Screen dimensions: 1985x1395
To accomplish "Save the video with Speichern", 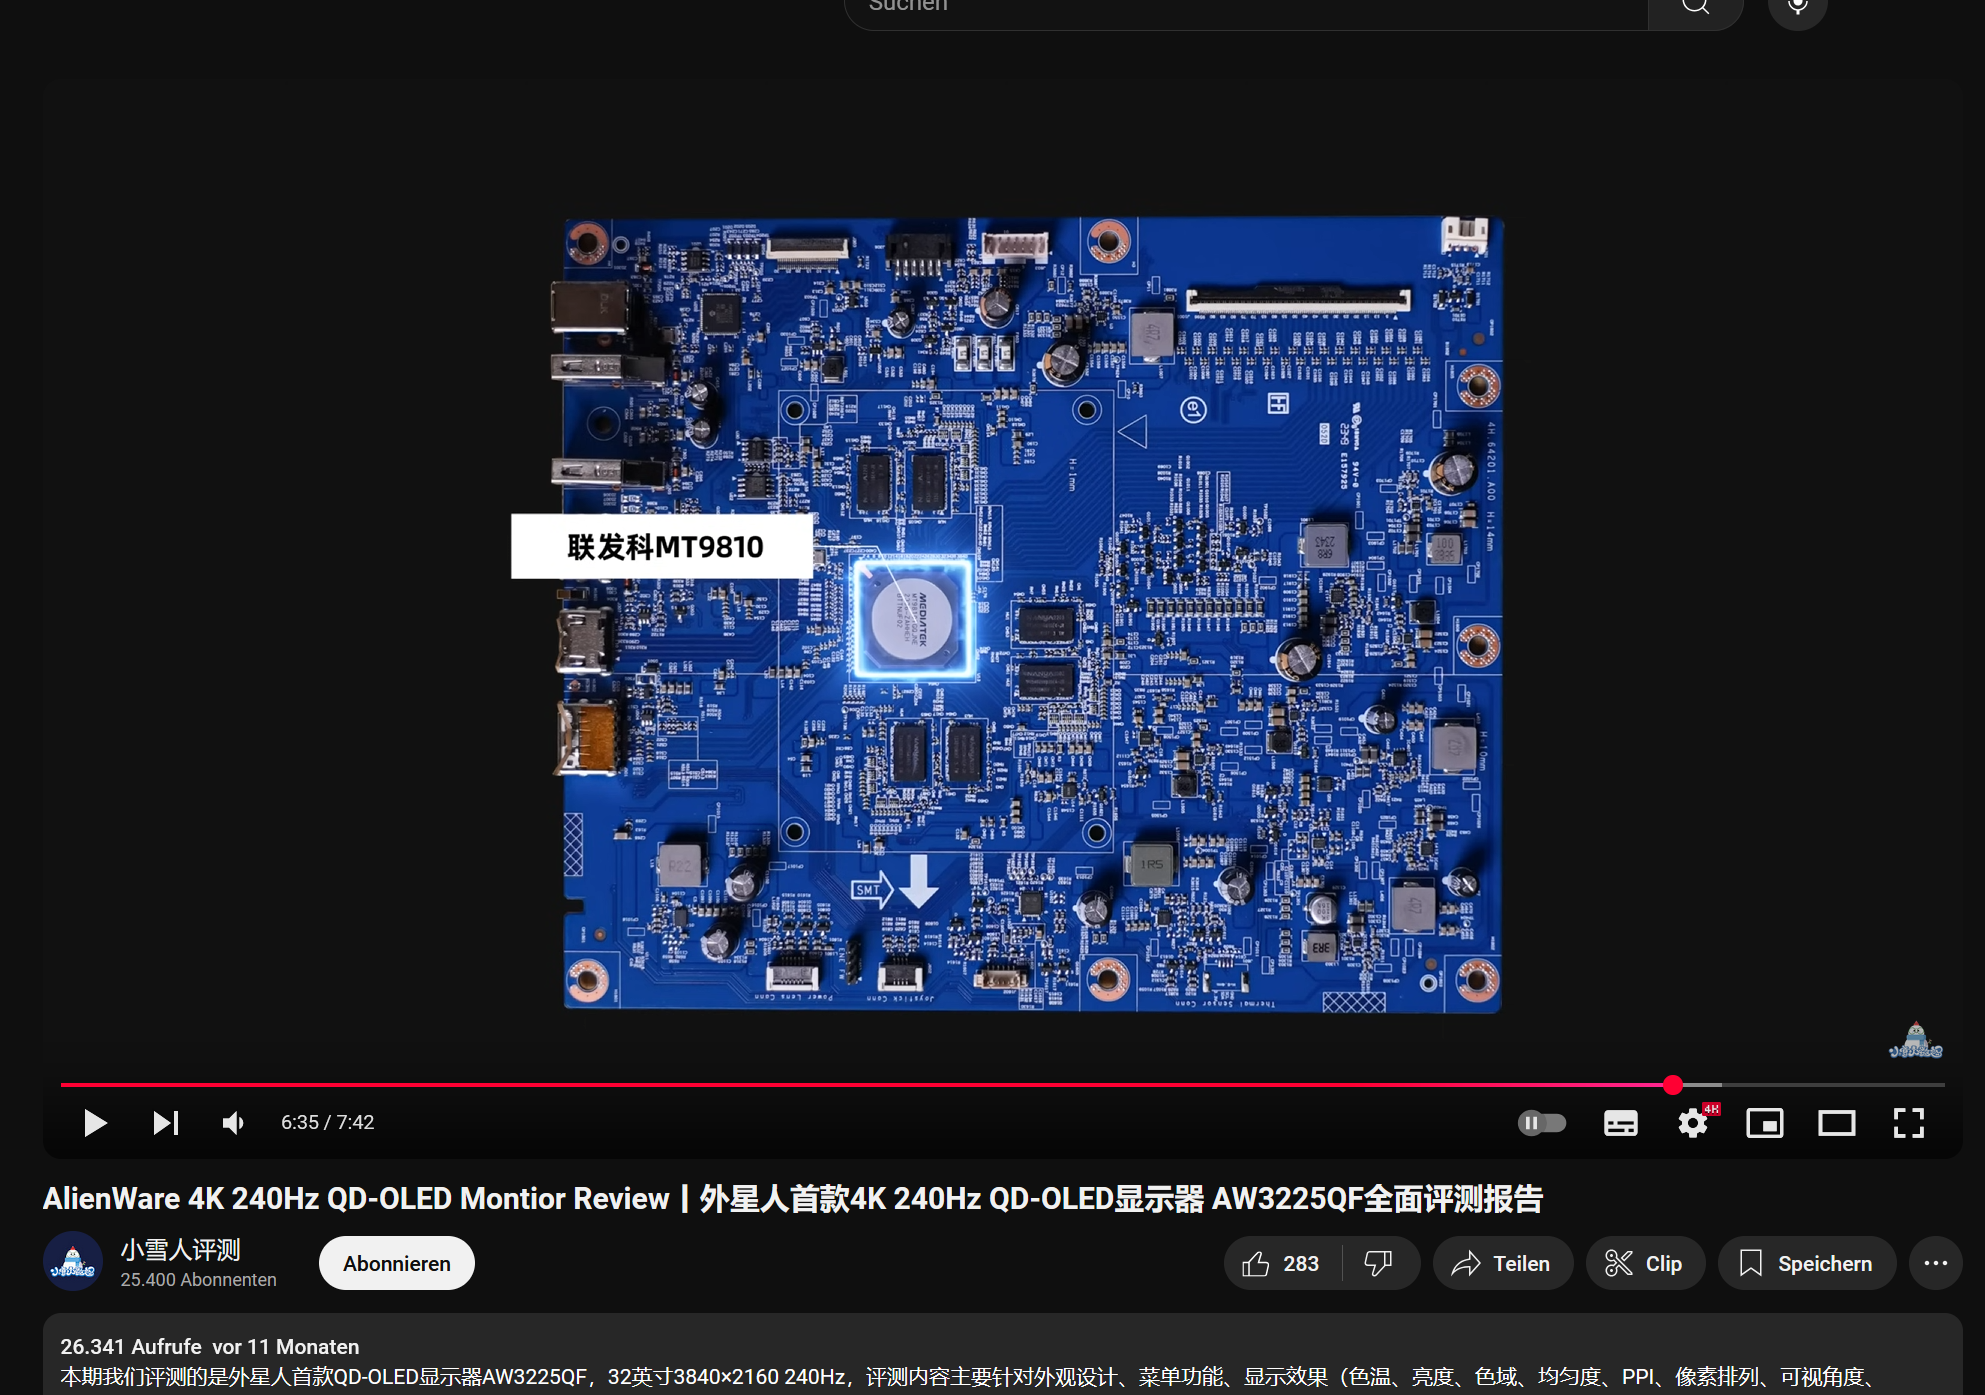I will point(1806,1263).
